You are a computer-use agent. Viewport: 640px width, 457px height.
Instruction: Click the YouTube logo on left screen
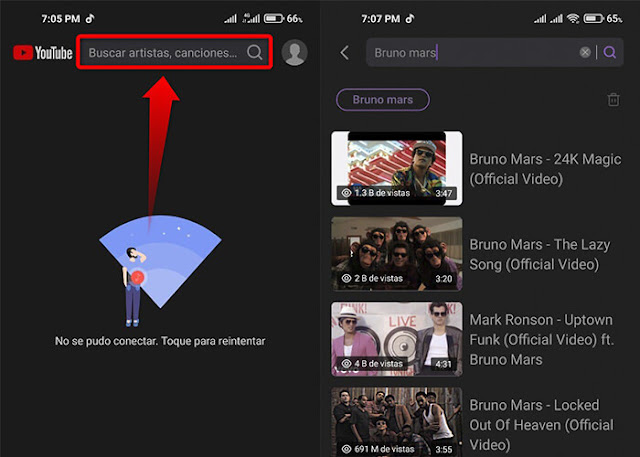click(x=43, y=53)
